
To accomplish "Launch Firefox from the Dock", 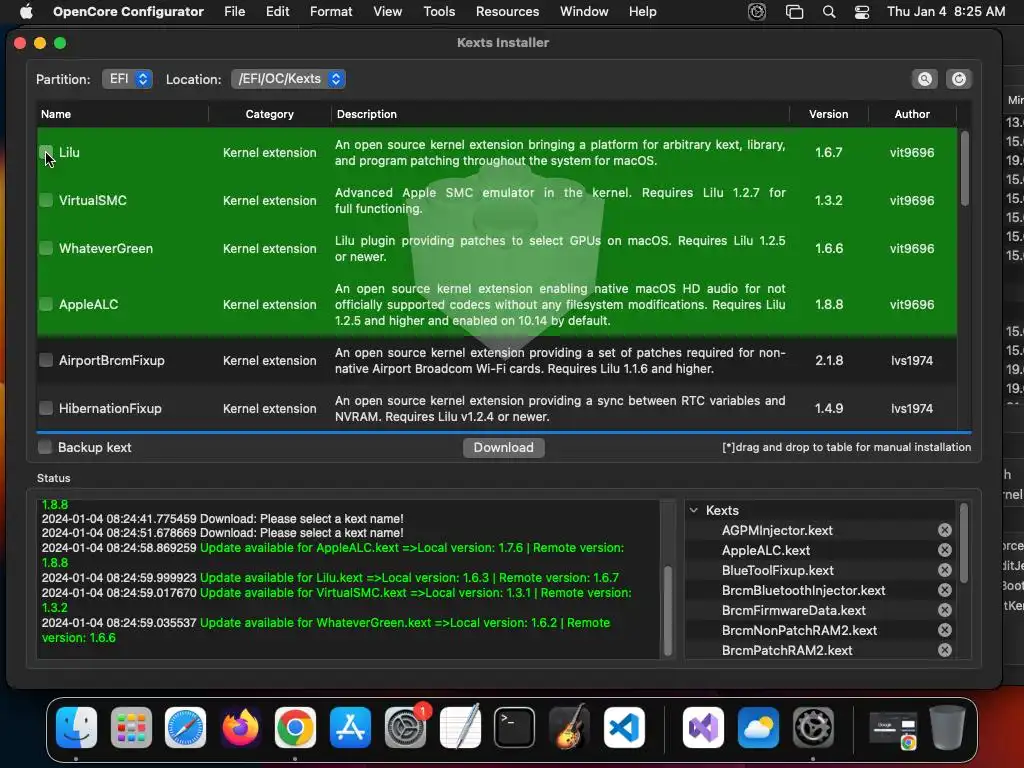I will 240,727.
